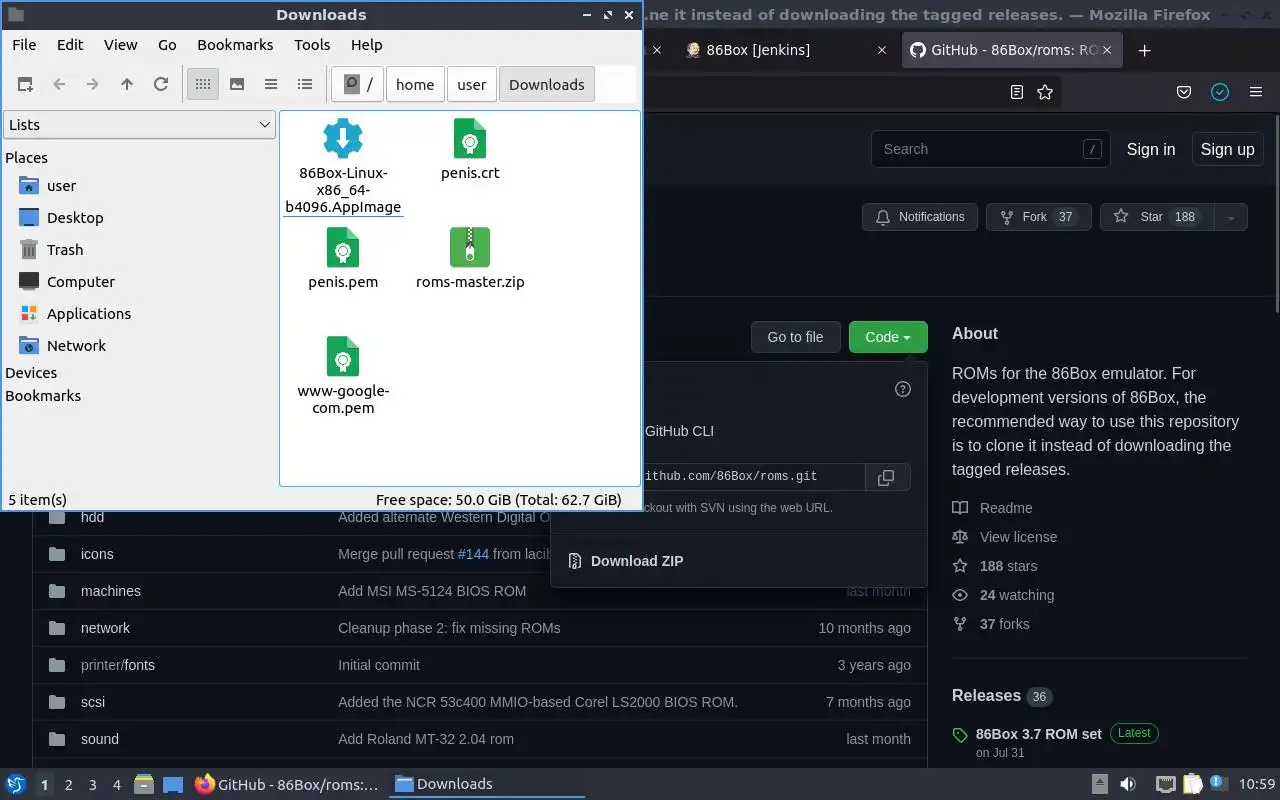
Task: Open the Readme link in About
Action: (1006, 508)
